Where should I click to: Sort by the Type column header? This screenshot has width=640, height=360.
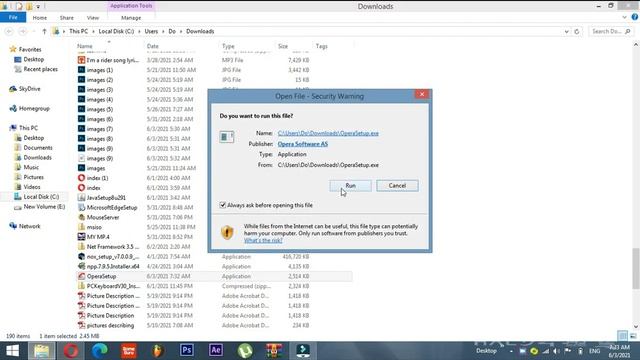[228, 46]
